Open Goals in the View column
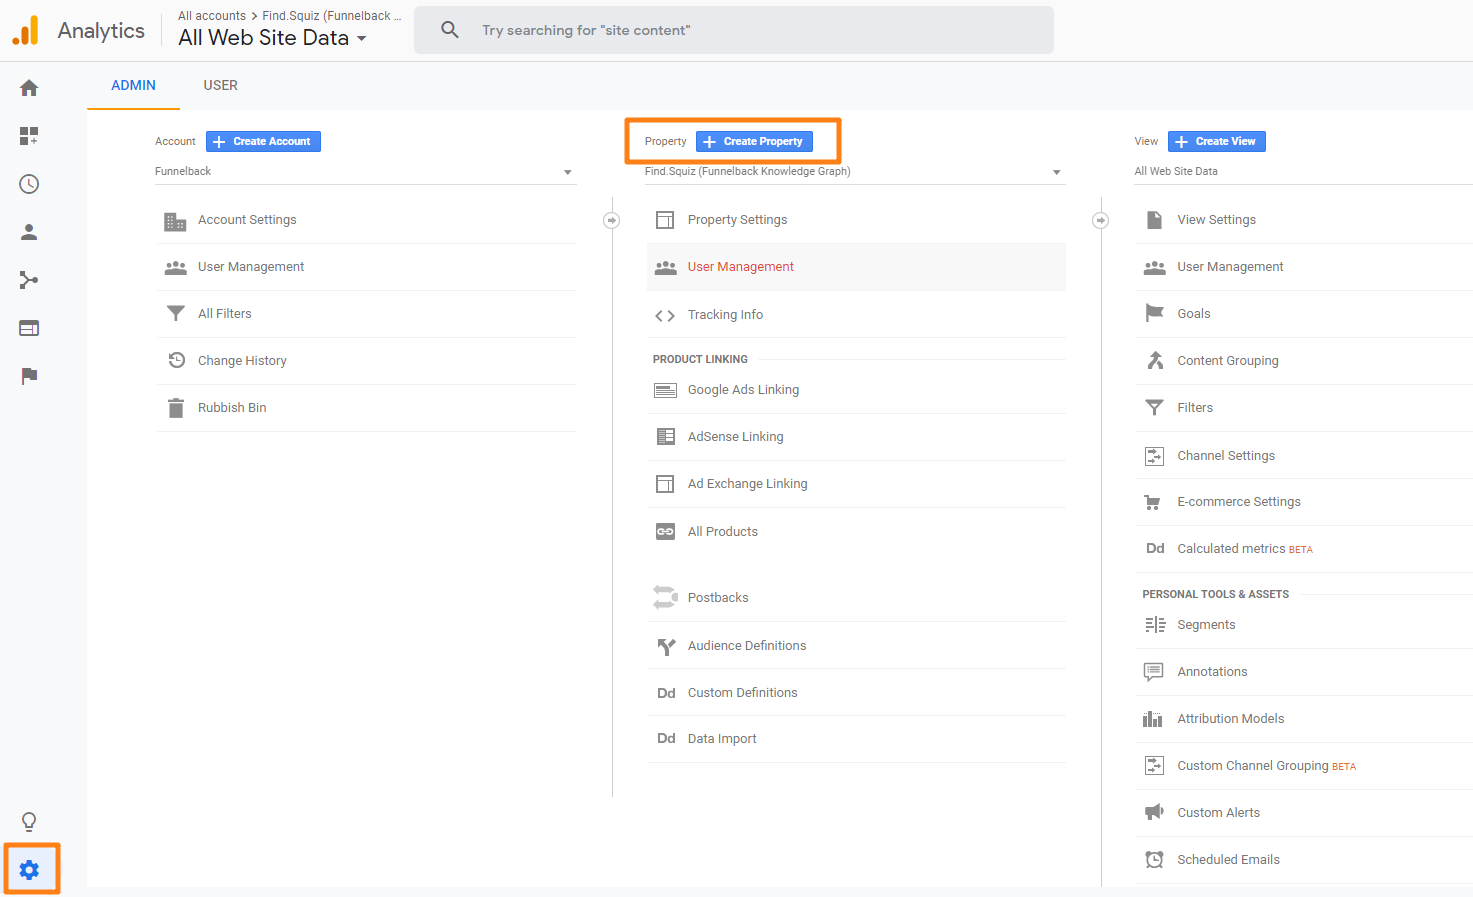Image resolution: width=1473 pixels, height=897 pixels. (1193, 314)
